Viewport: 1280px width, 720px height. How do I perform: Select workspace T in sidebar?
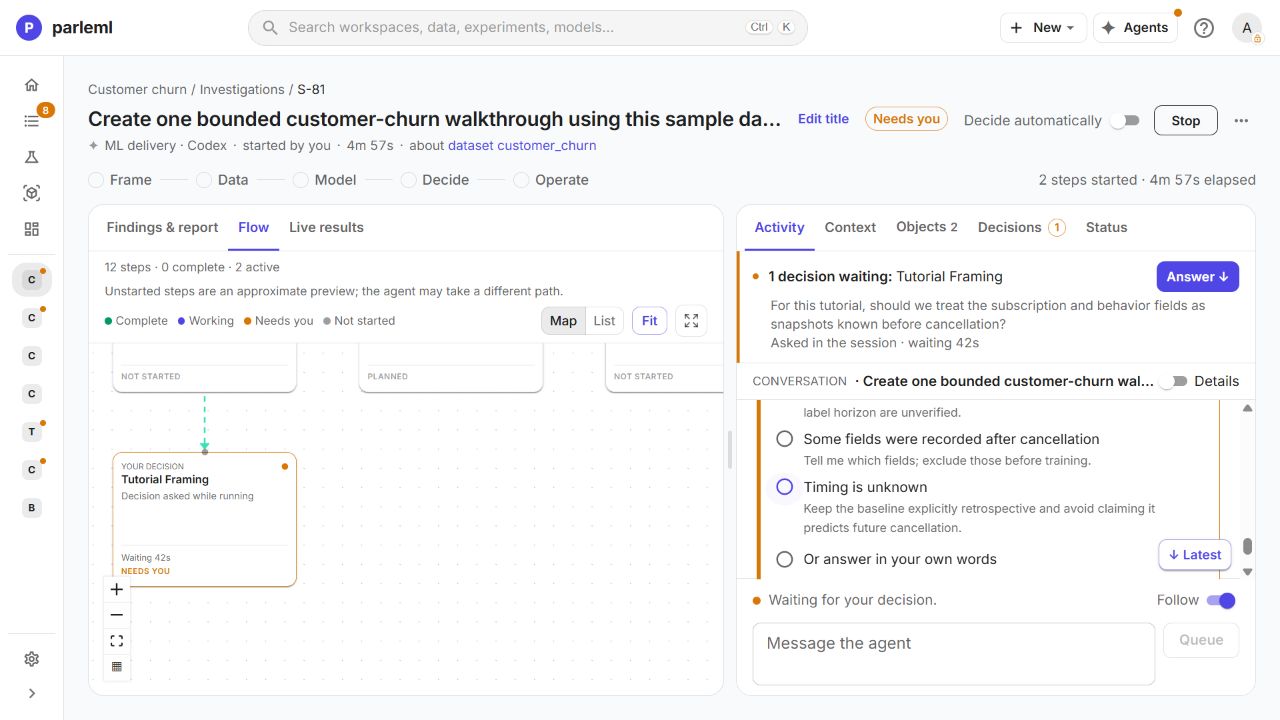32,431
